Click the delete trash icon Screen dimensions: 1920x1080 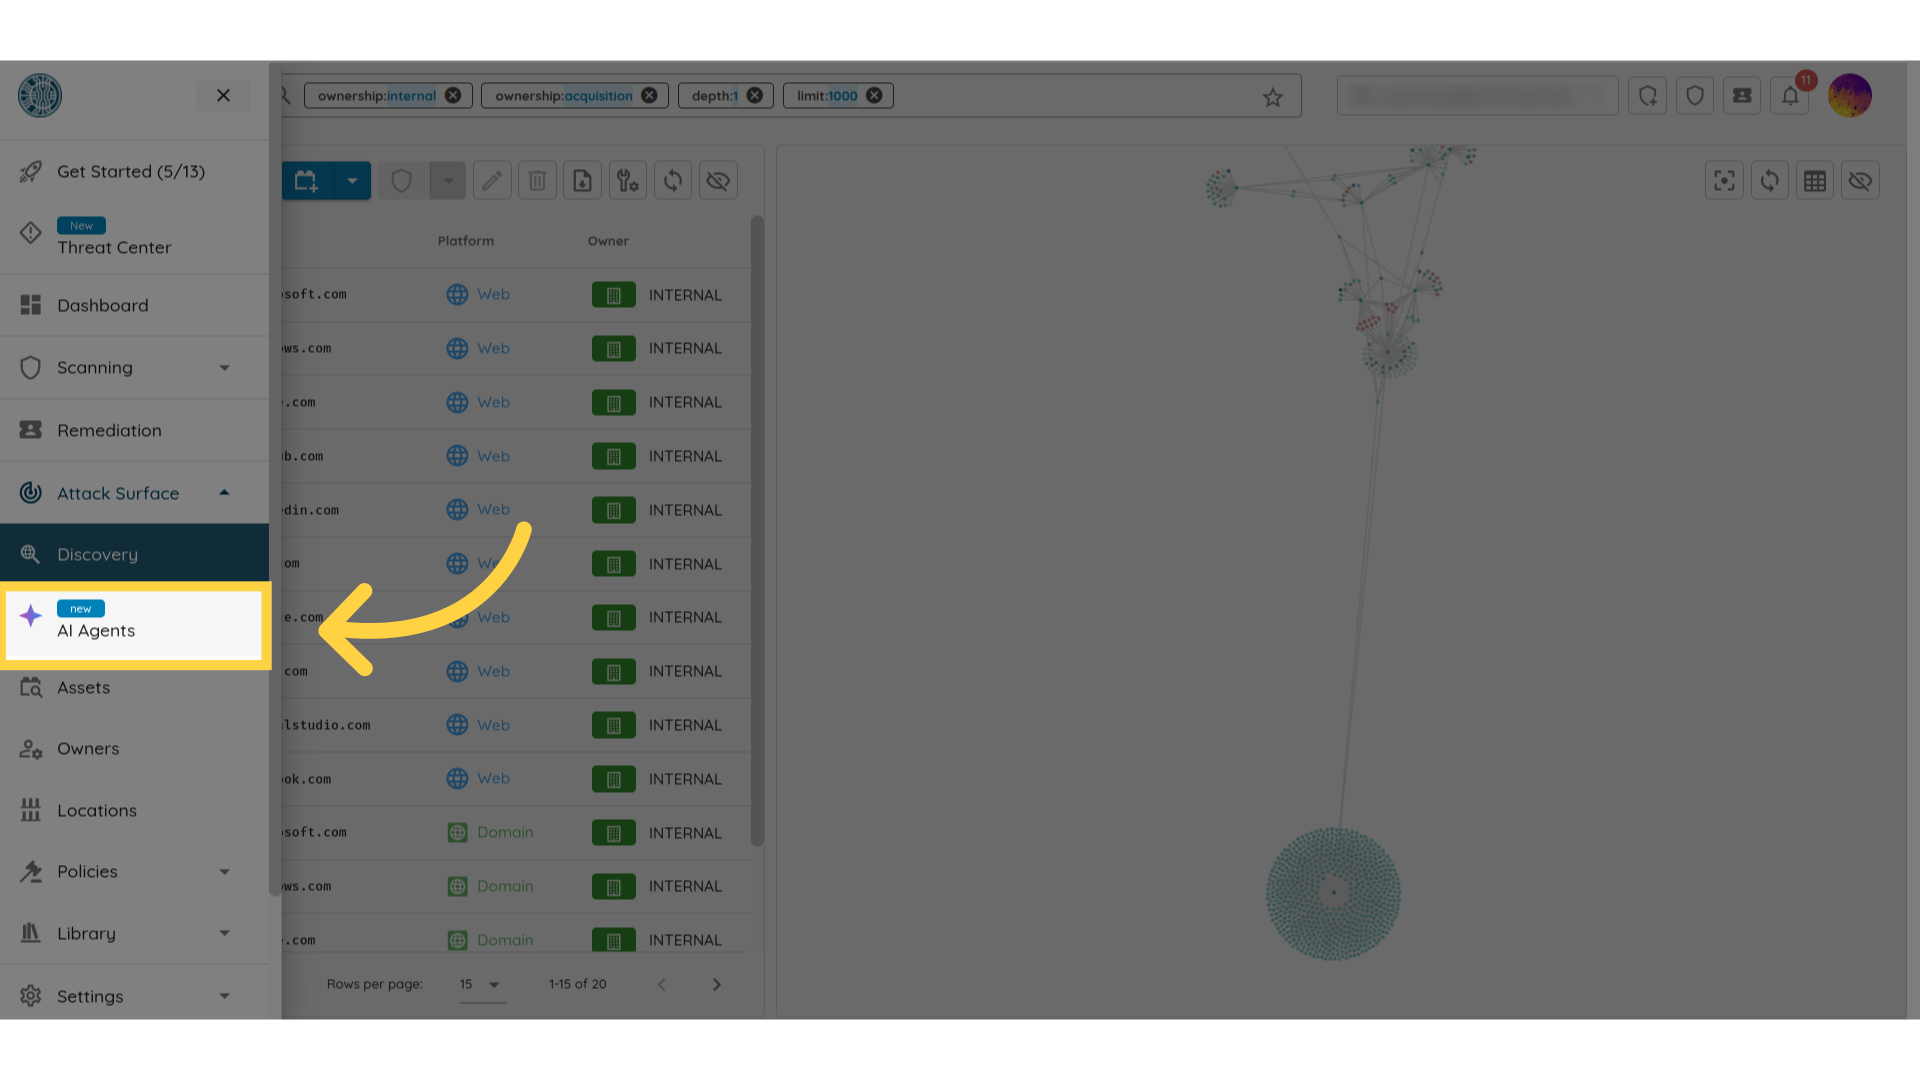click(537, 181)
